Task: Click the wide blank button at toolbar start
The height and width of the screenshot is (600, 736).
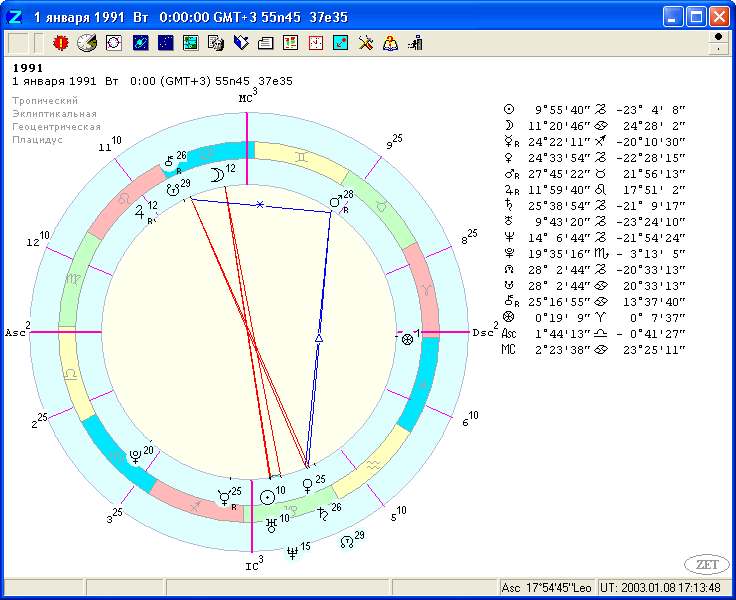Action: pyautogui.click(x=18, y=43)
